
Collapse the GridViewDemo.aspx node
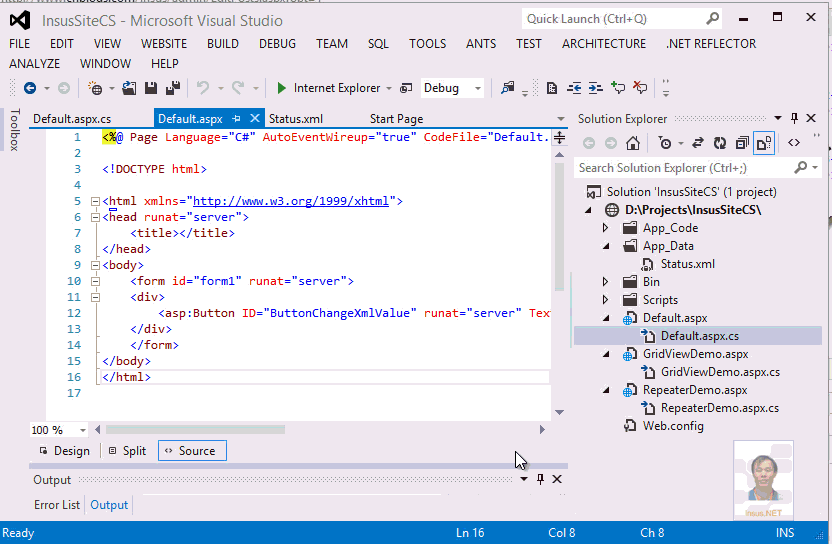(x=606, y=355)
